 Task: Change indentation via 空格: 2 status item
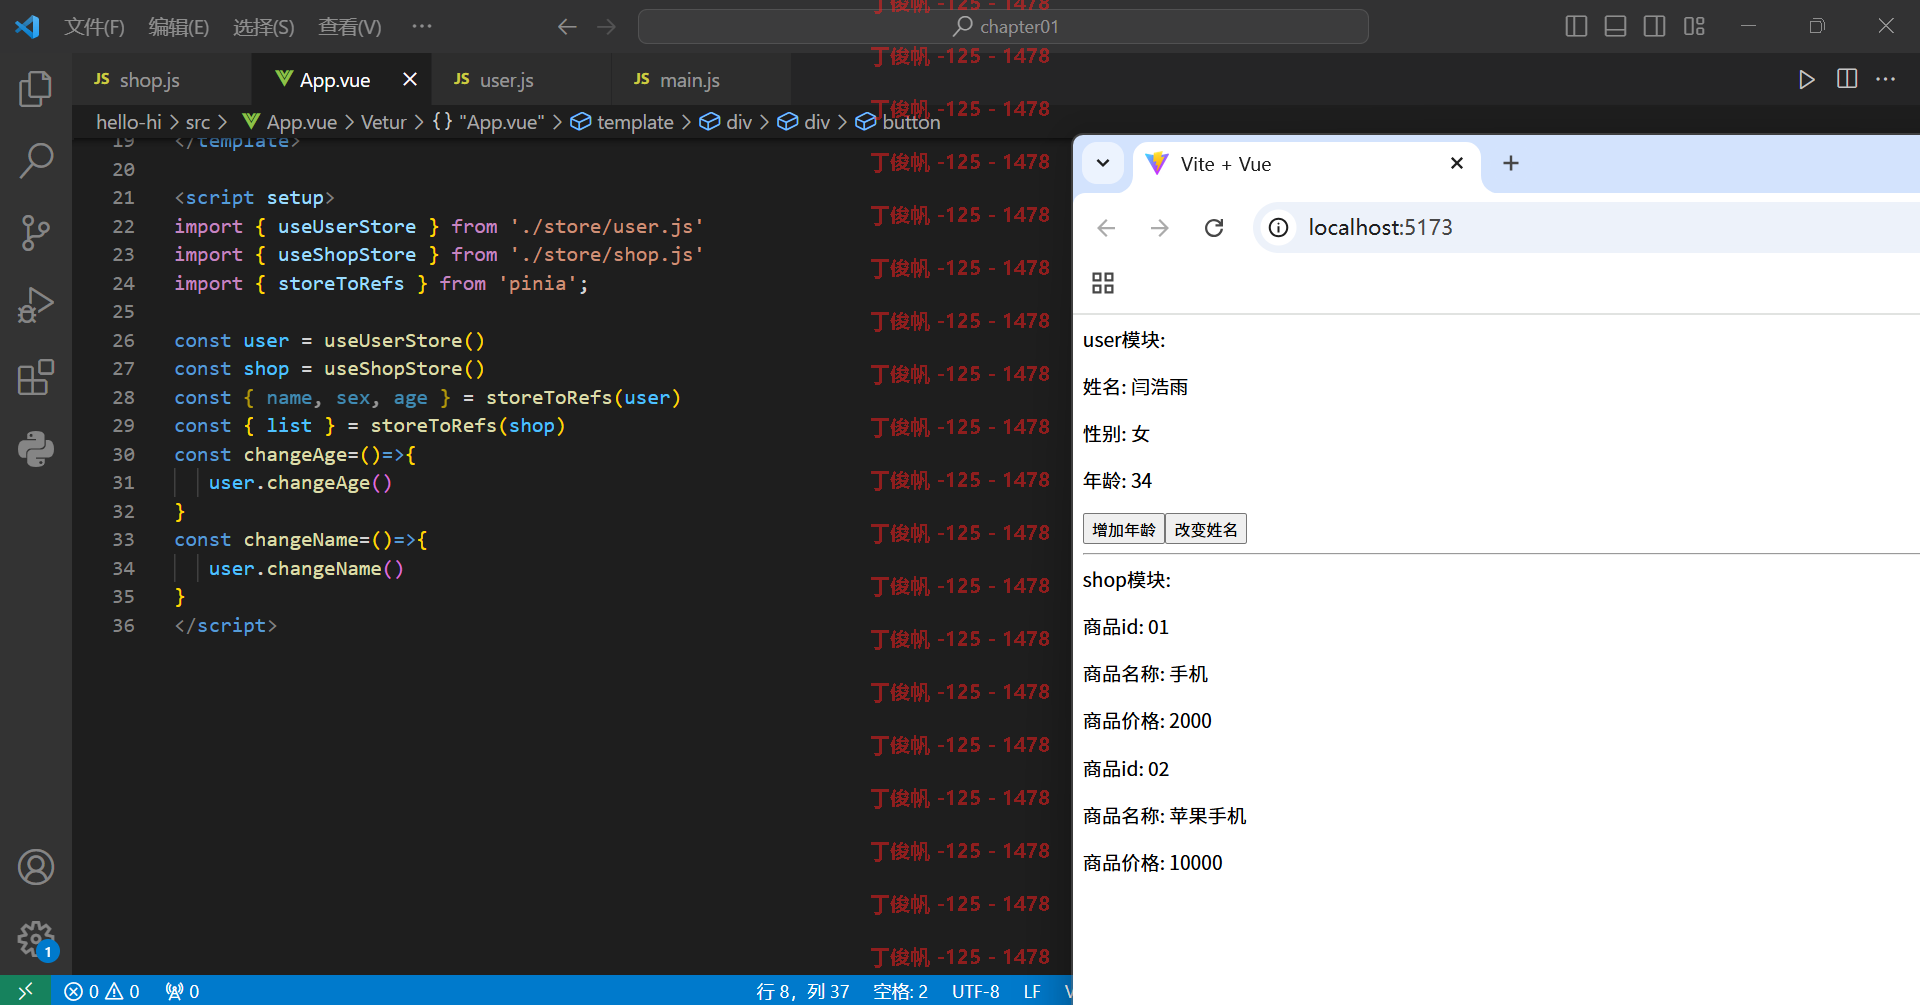[x=900, y=991]
